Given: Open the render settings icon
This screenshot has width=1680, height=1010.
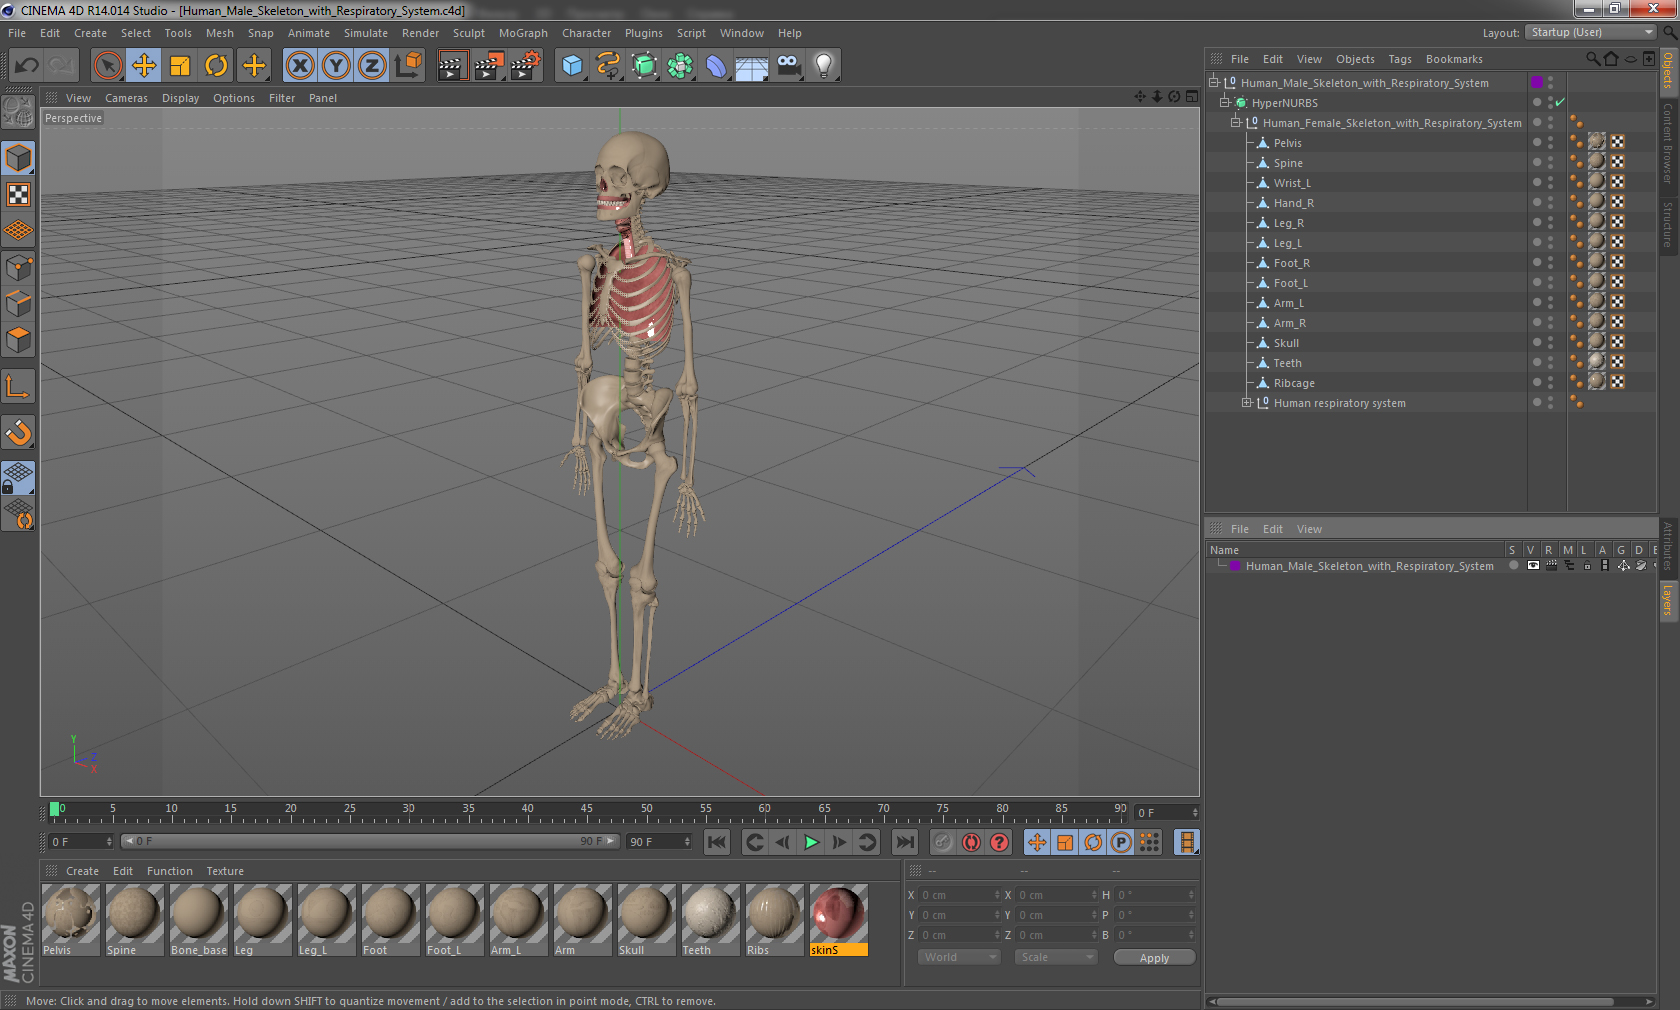Looking at the screenshot, I should pyautogui.click(x=525, y=66).
